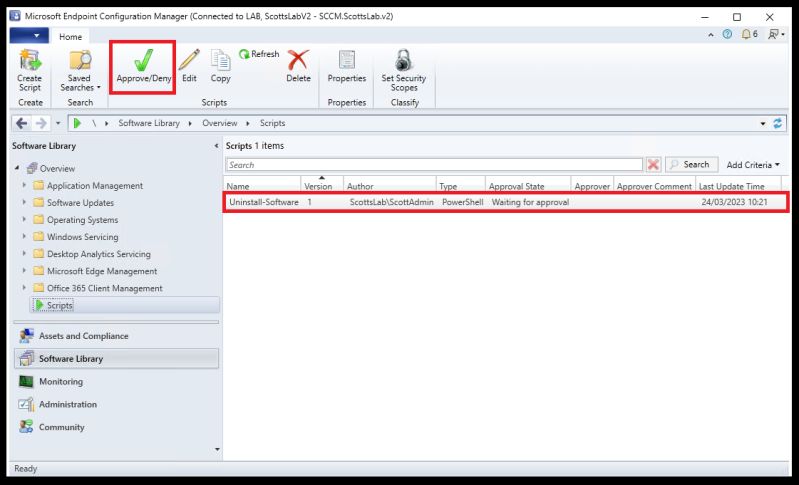The width and height of the screenshot is (799, 485).
Task: Open the blue application menu button
Action: tap(29, 36)
